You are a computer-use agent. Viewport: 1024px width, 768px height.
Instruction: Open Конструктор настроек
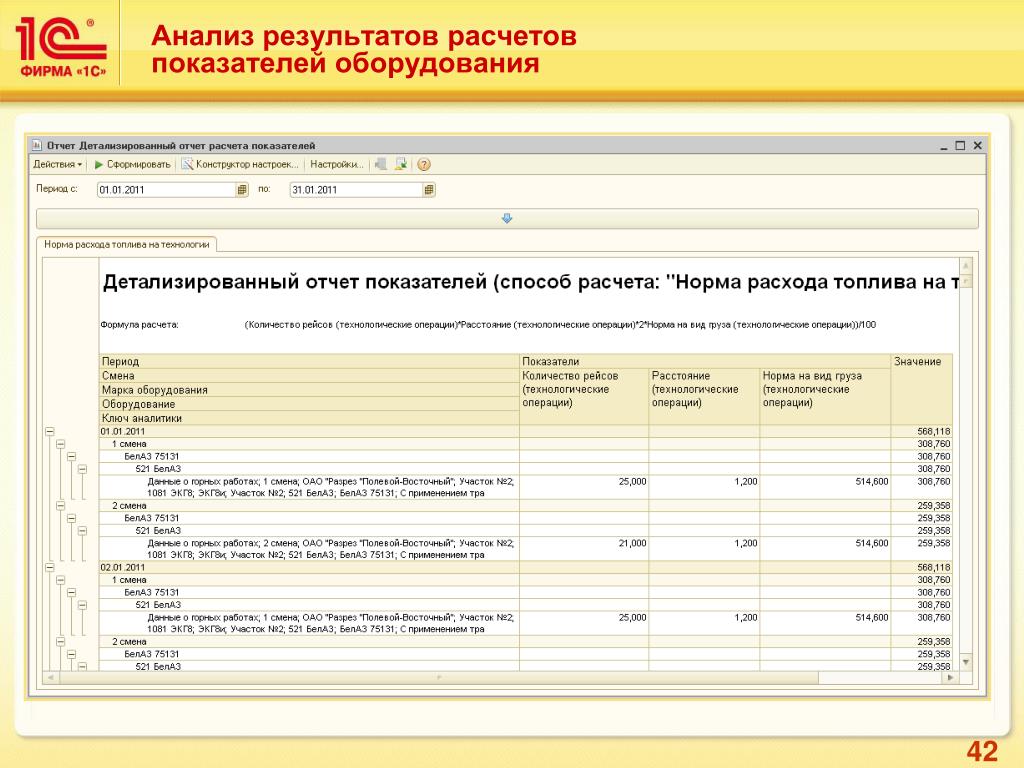pyautogui.click(x=240, y=165)
